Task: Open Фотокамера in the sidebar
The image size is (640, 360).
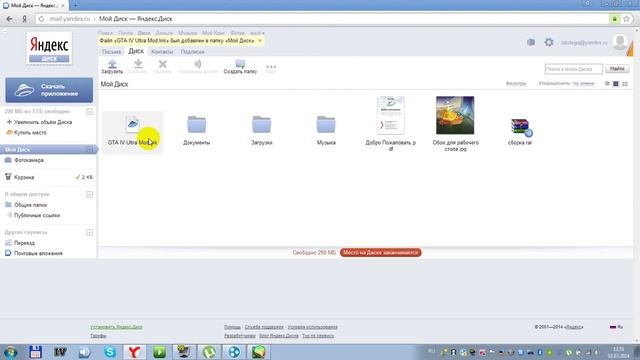Action: pos(29,160)
